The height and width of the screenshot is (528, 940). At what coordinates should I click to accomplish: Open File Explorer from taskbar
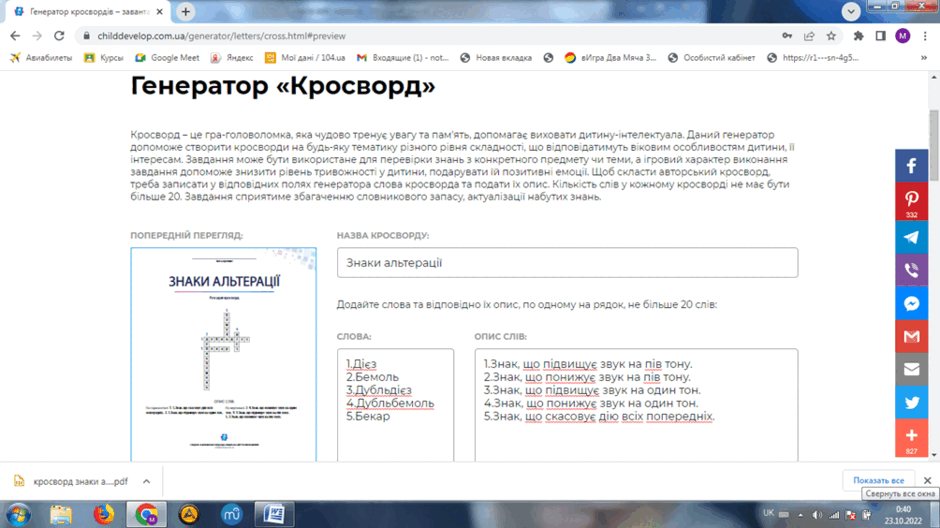tap(61, 514)
